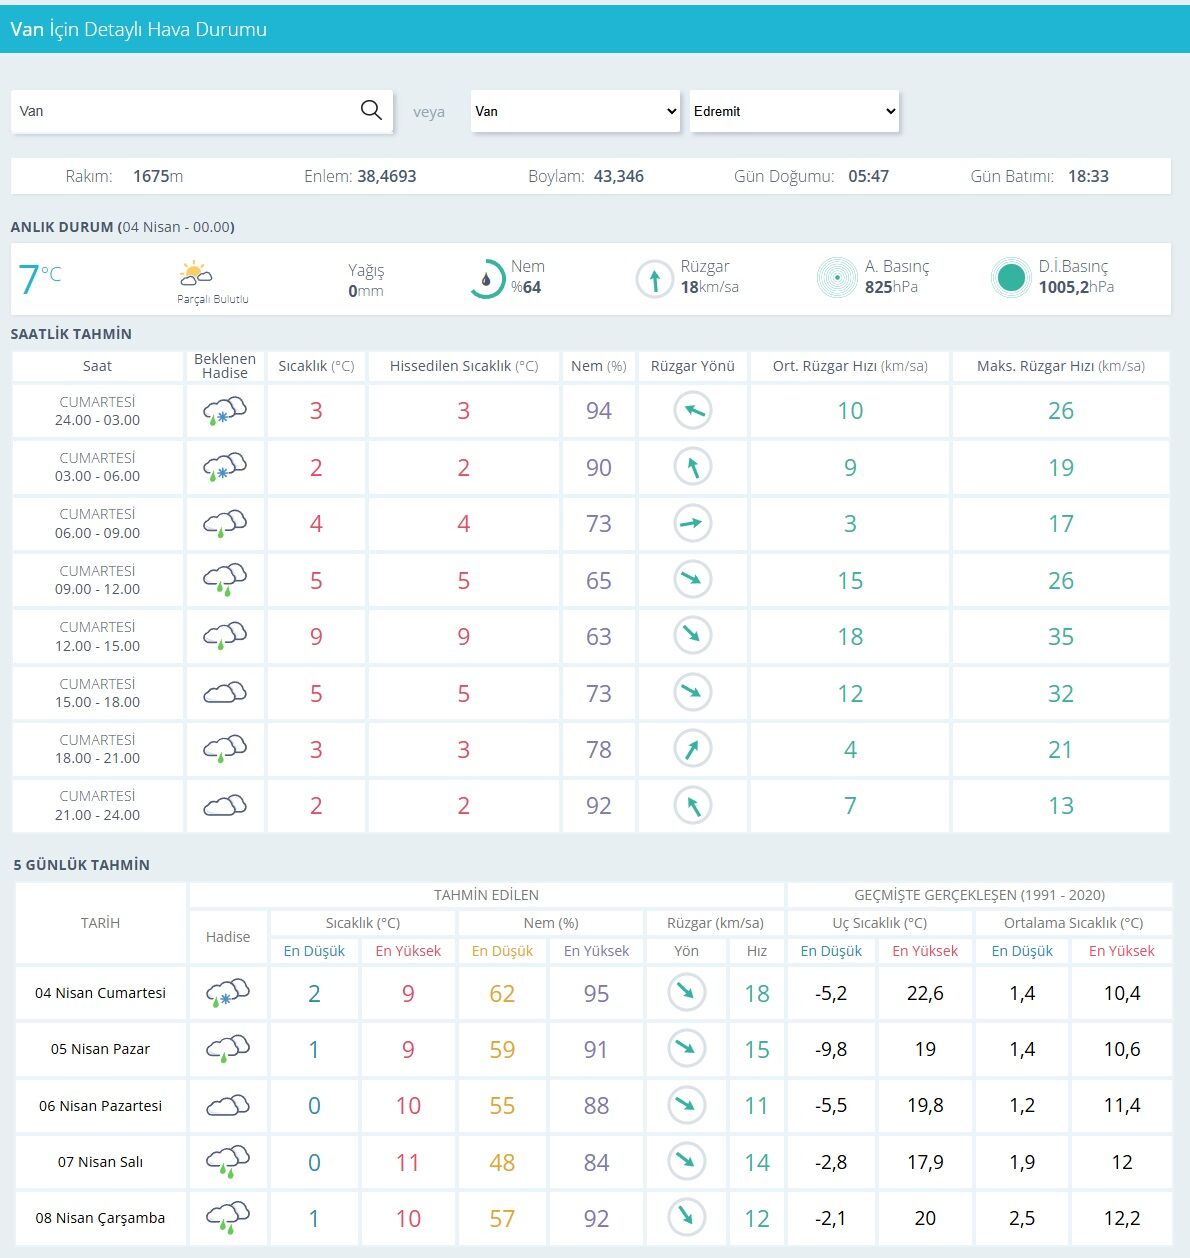Click the D.İ.Basınç green circle icon
This screenshot has height=1258, width=1190.
(x=1011, y=278)
